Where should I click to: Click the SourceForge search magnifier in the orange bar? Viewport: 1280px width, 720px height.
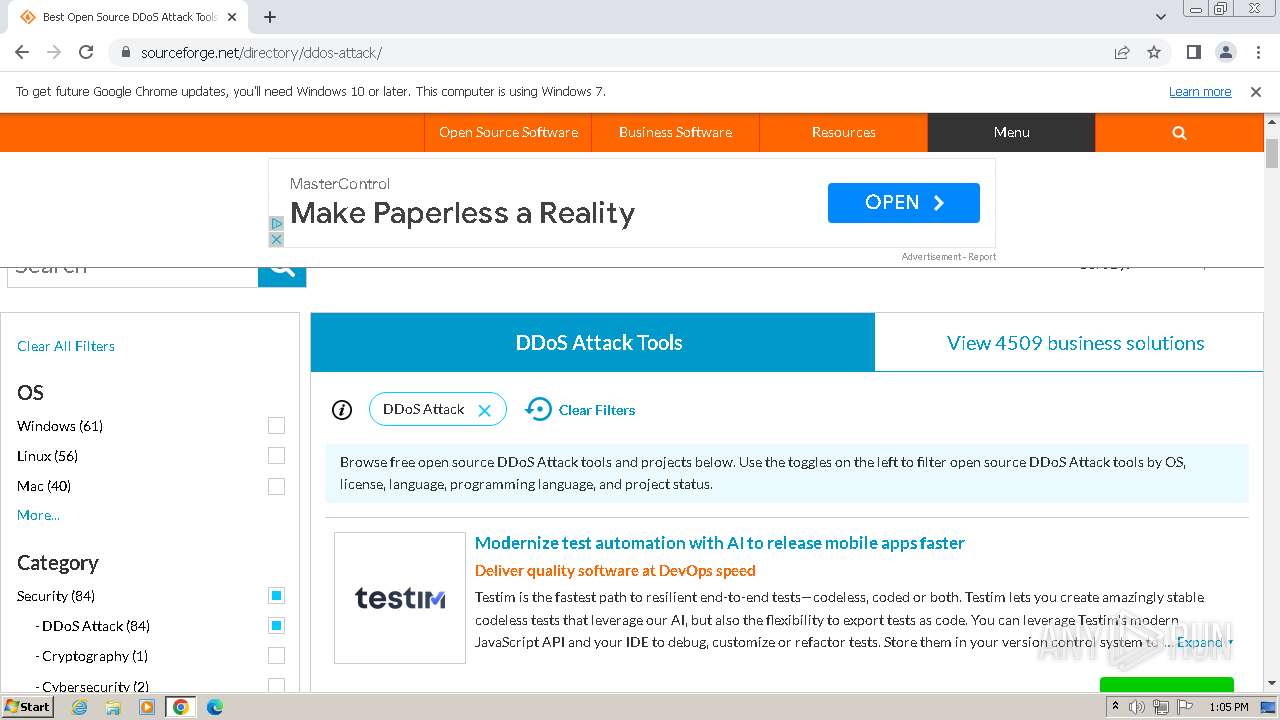(x=1179, y=132)
